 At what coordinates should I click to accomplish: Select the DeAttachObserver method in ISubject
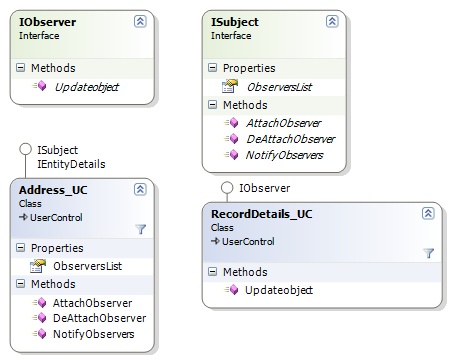click(291, 139)
